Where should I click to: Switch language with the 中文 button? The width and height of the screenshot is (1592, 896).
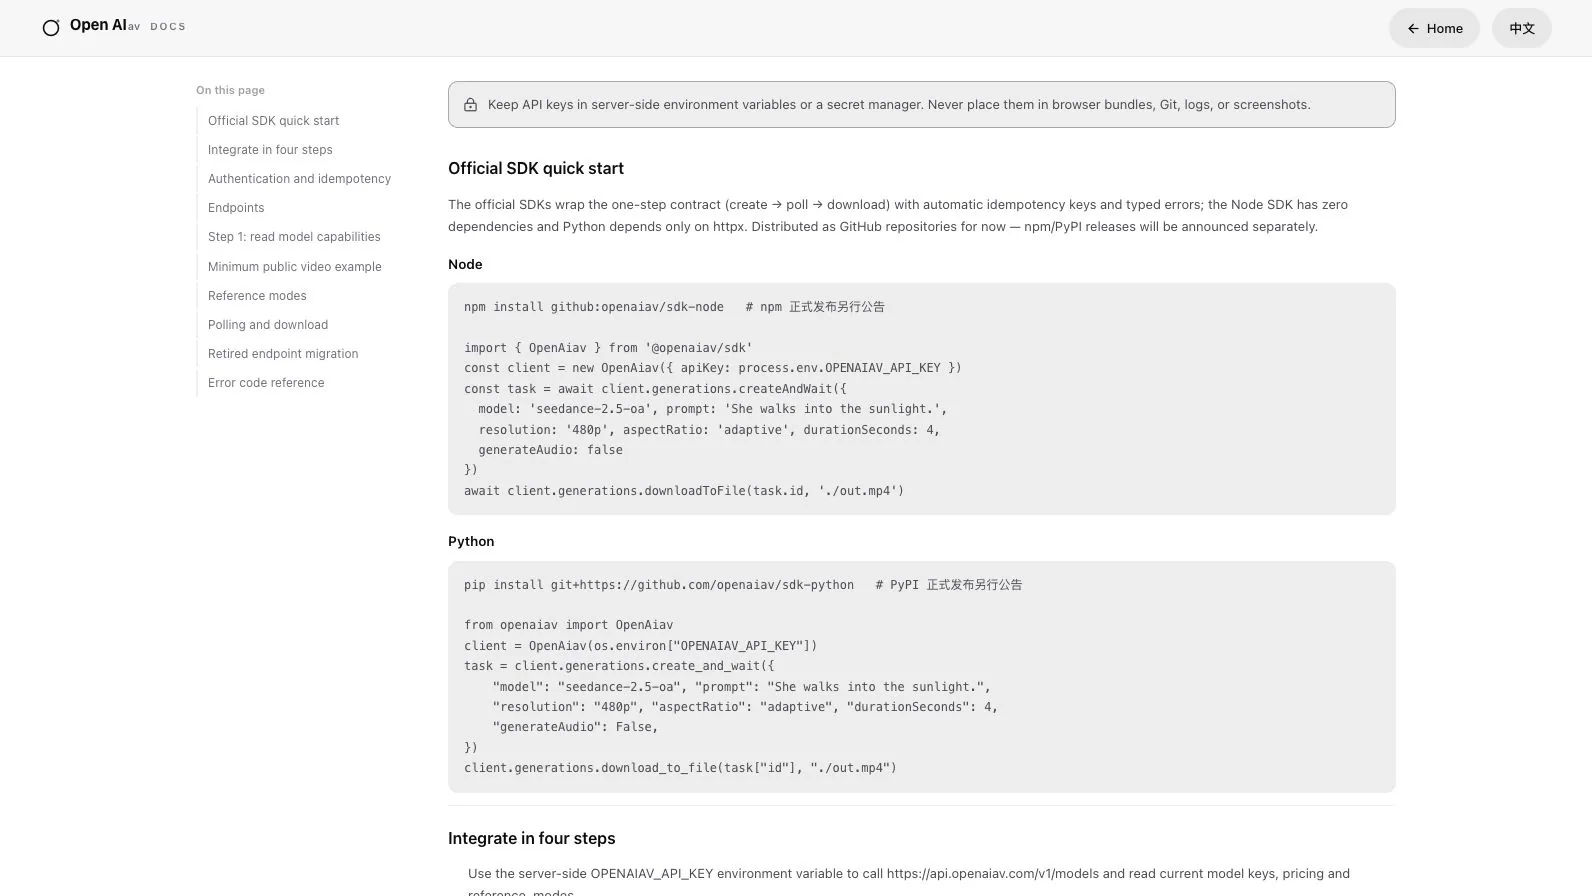(x=1521, y=28)
